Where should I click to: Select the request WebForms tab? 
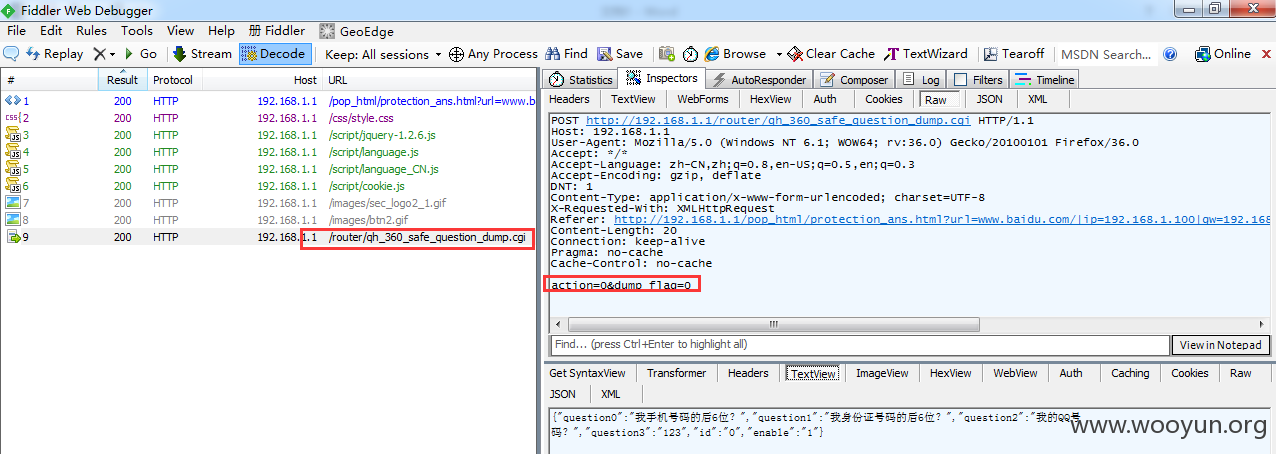(703, 99)
